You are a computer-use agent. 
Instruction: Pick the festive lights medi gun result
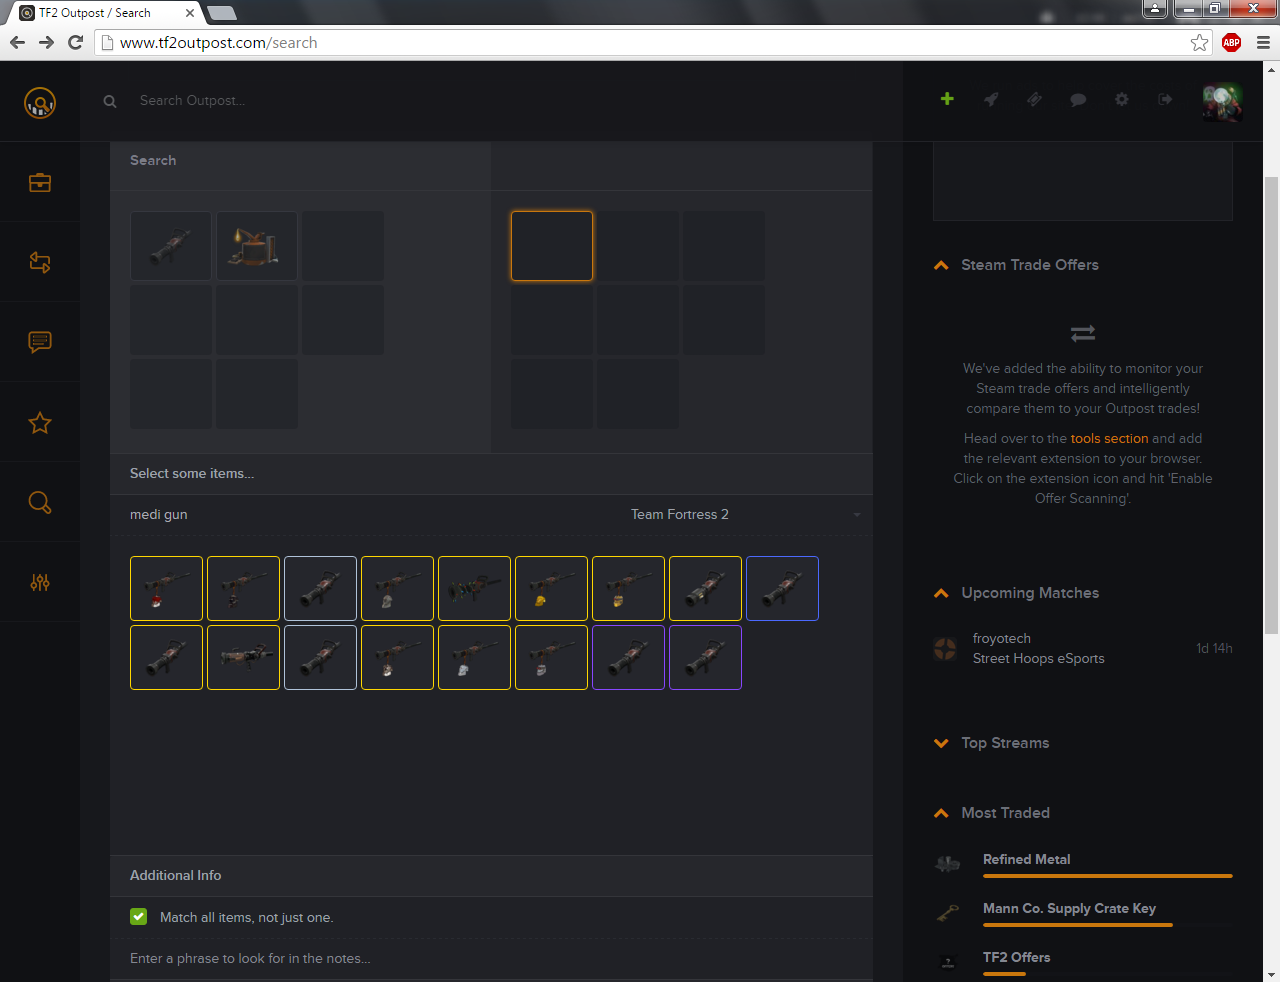(x=474, y=588)
